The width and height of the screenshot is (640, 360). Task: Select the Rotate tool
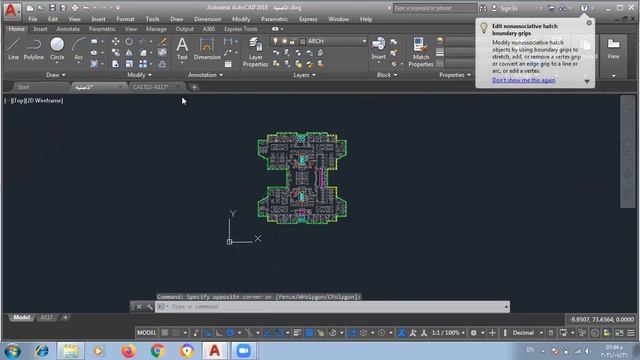tap(129, 41)
